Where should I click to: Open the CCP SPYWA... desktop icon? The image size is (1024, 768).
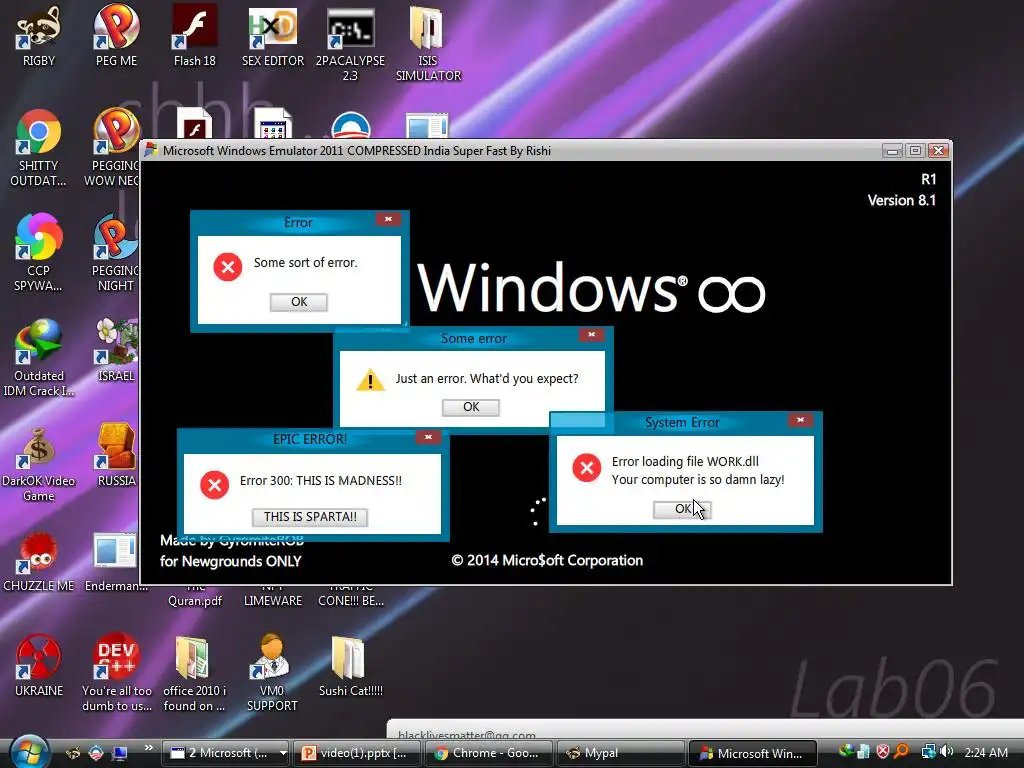(39, 253)
